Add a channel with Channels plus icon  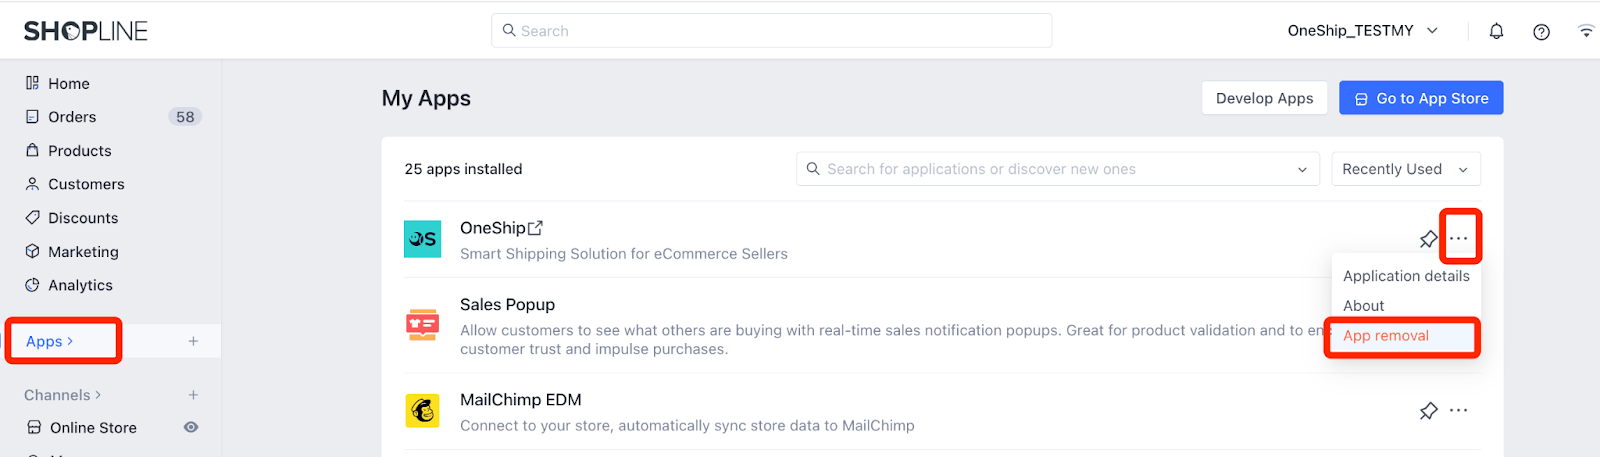193,395
